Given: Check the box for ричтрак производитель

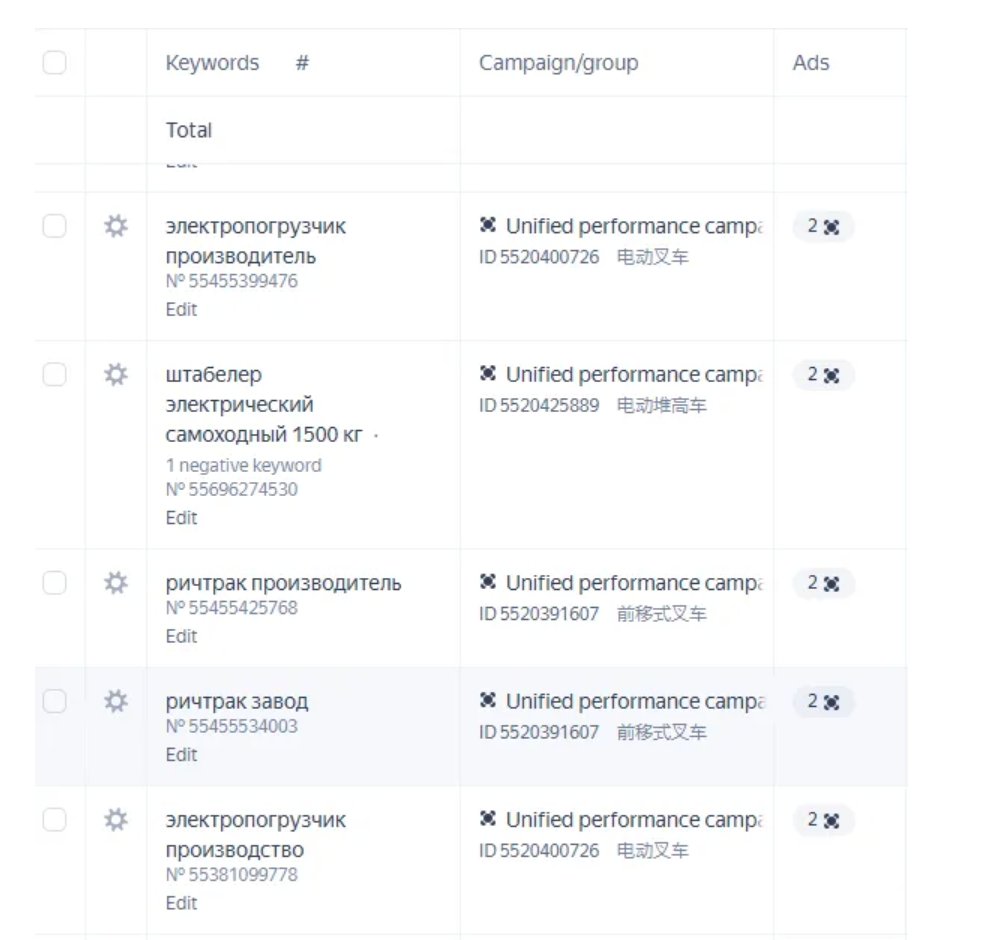Looking at the screenshot, I should pos(54,583).
